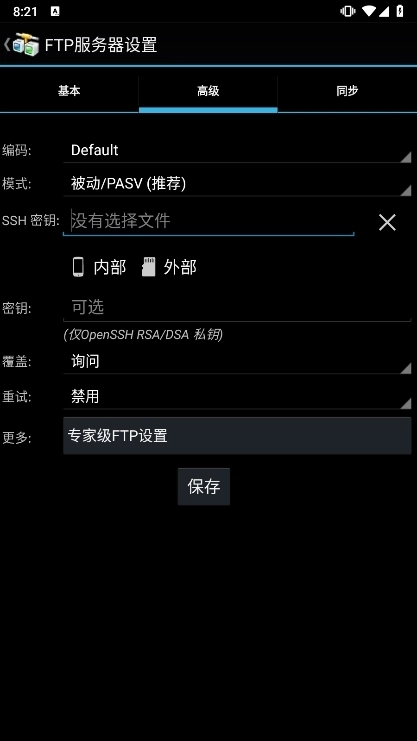The width and height of the screenshot is (417, 741).
Task: Focus the SSH 密钥 file path field
Action: coord(208,221)
